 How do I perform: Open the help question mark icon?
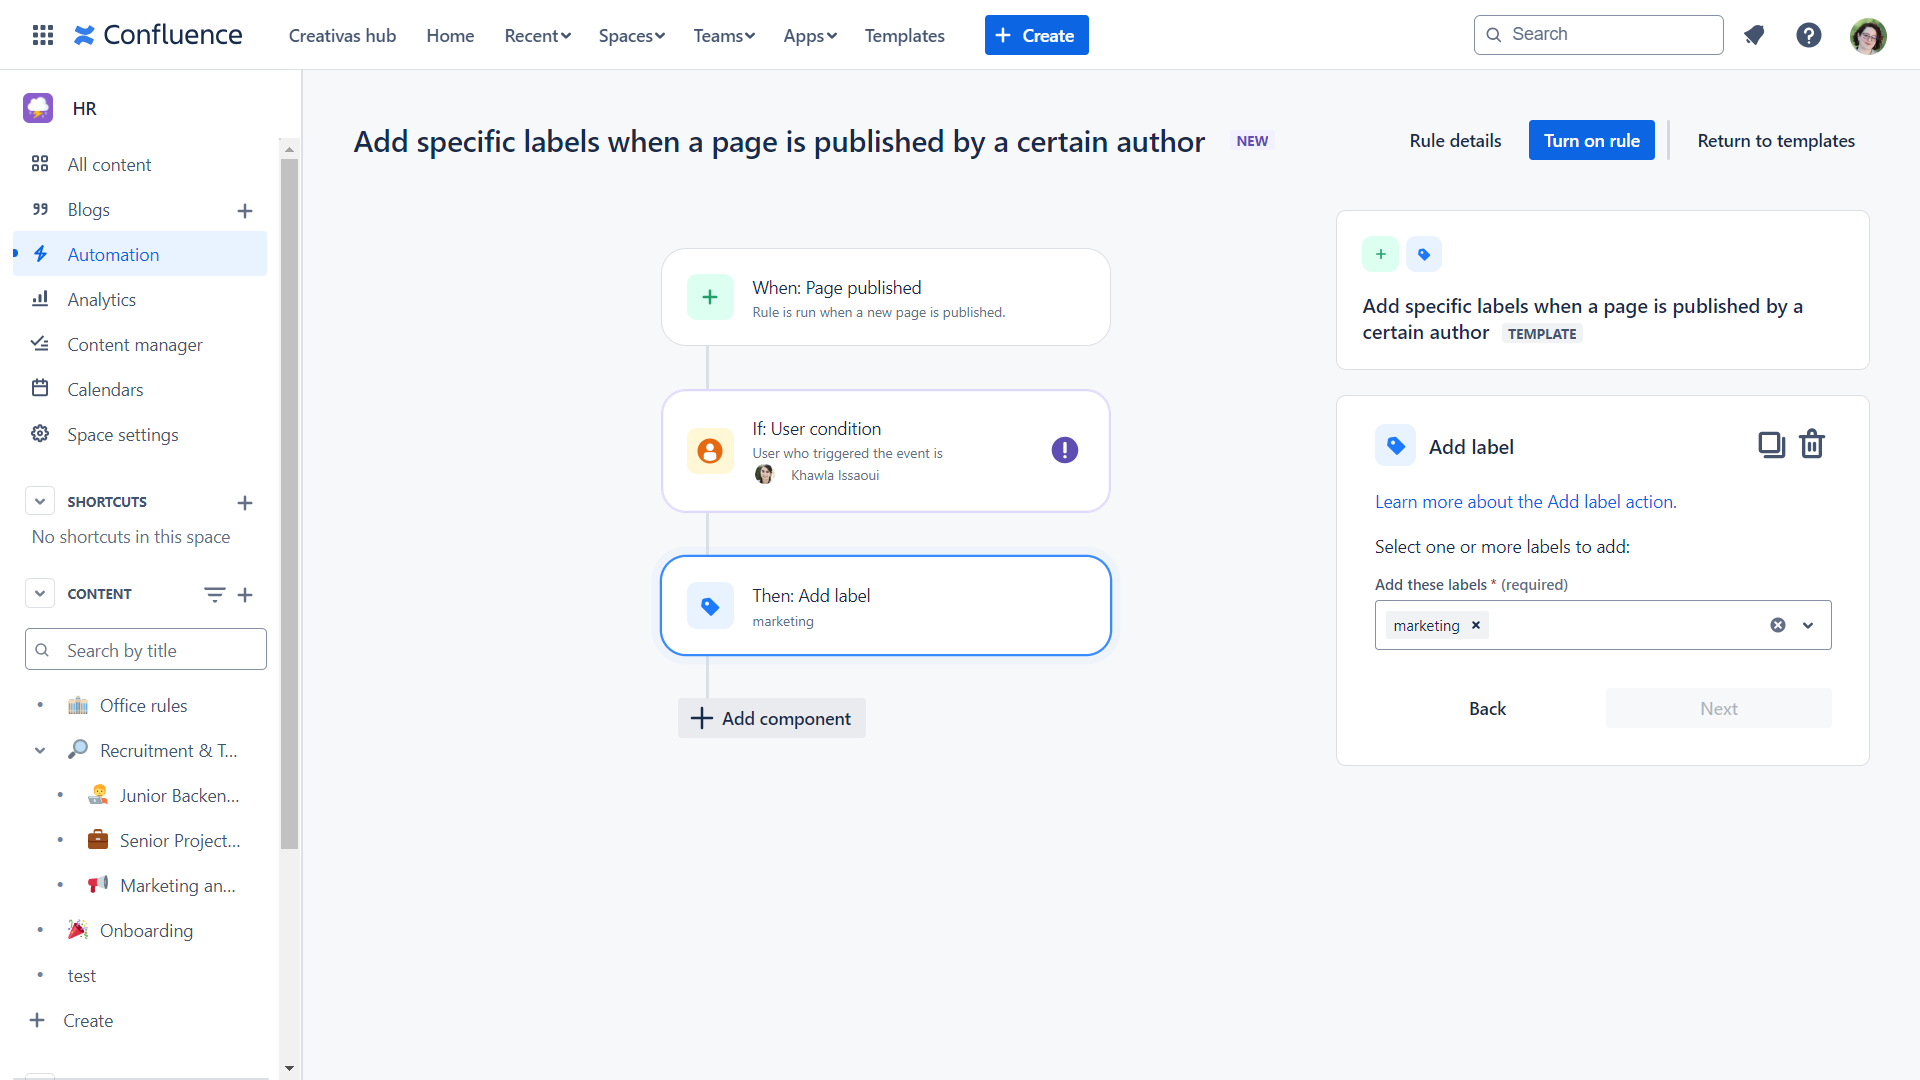tap(1808, 36)
